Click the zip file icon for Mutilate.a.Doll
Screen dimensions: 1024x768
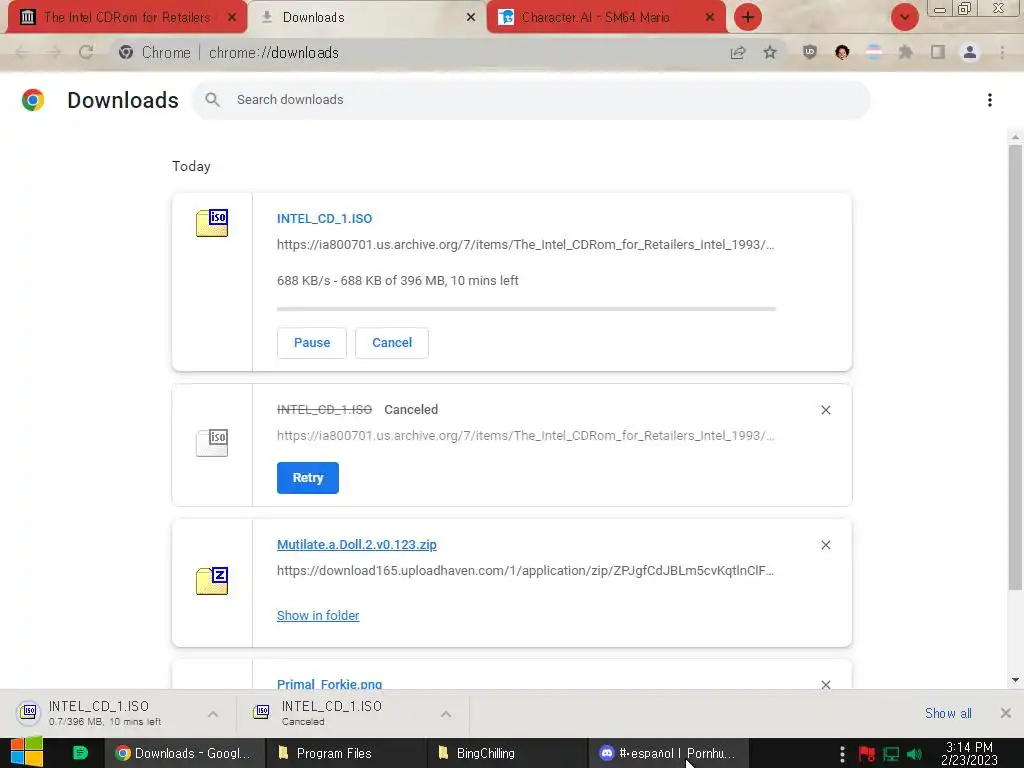click(212, 581)
